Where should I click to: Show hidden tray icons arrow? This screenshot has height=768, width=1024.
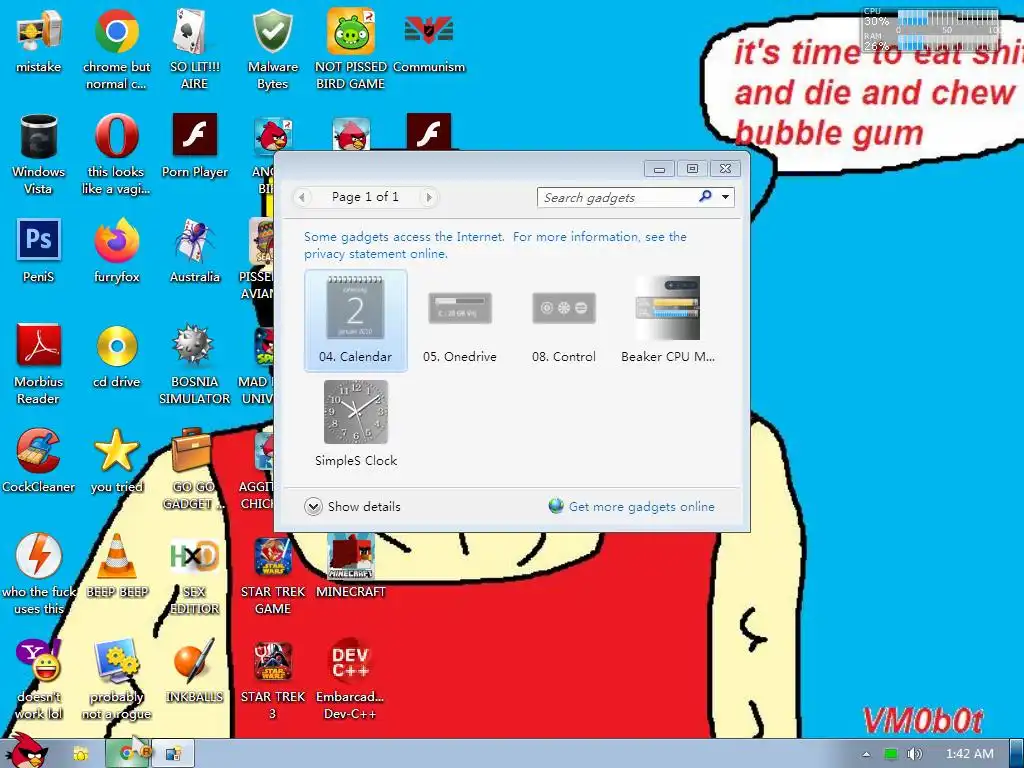click(x=866, y=754)
